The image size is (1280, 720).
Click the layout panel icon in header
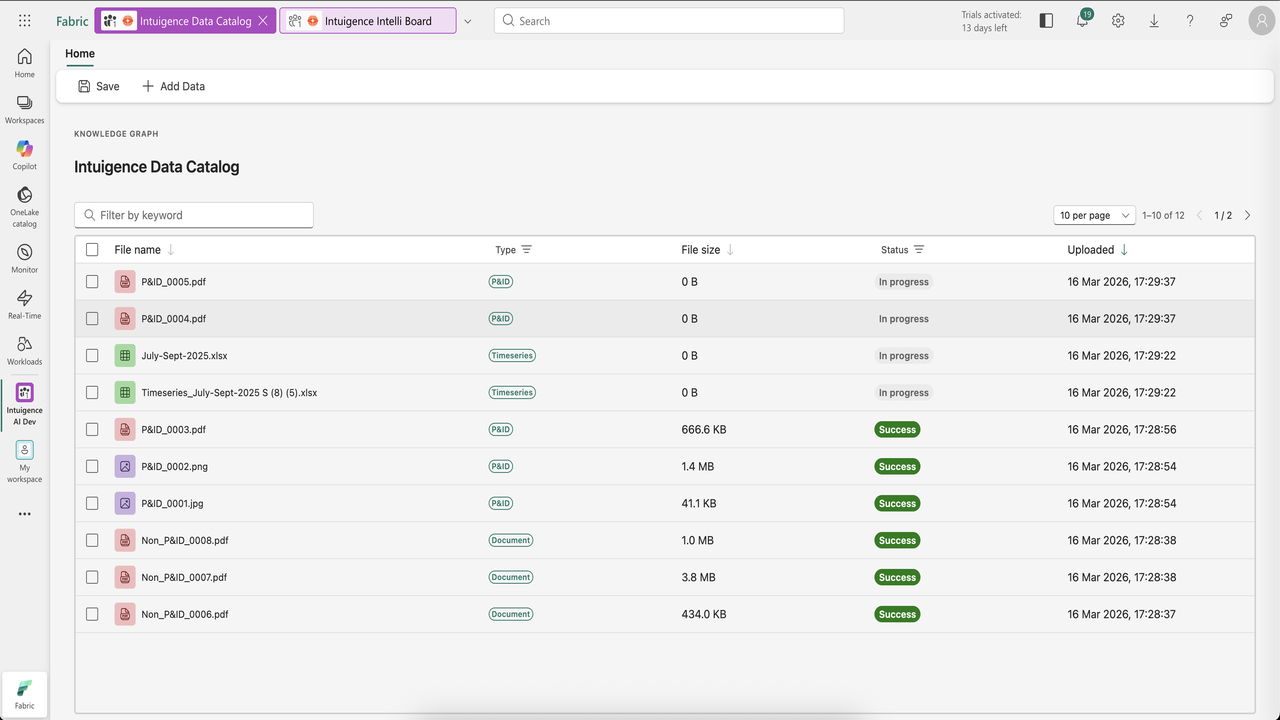[x=1047, y=21]
